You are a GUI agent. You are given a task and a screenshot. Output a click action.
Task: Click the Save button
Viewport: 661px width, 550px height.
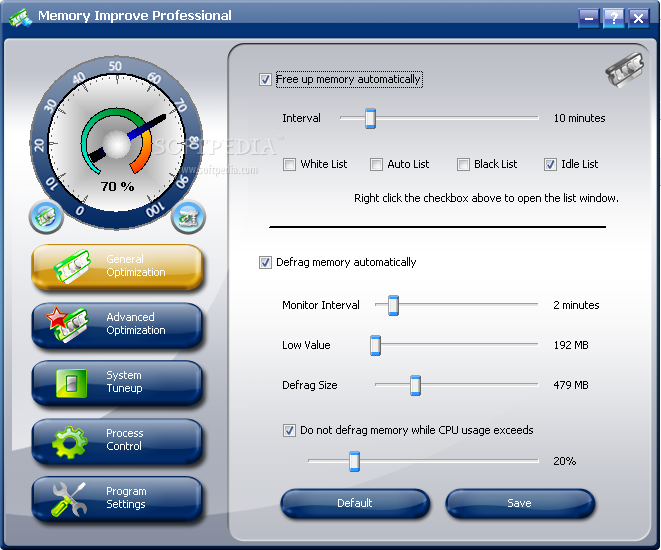[520, 503]
